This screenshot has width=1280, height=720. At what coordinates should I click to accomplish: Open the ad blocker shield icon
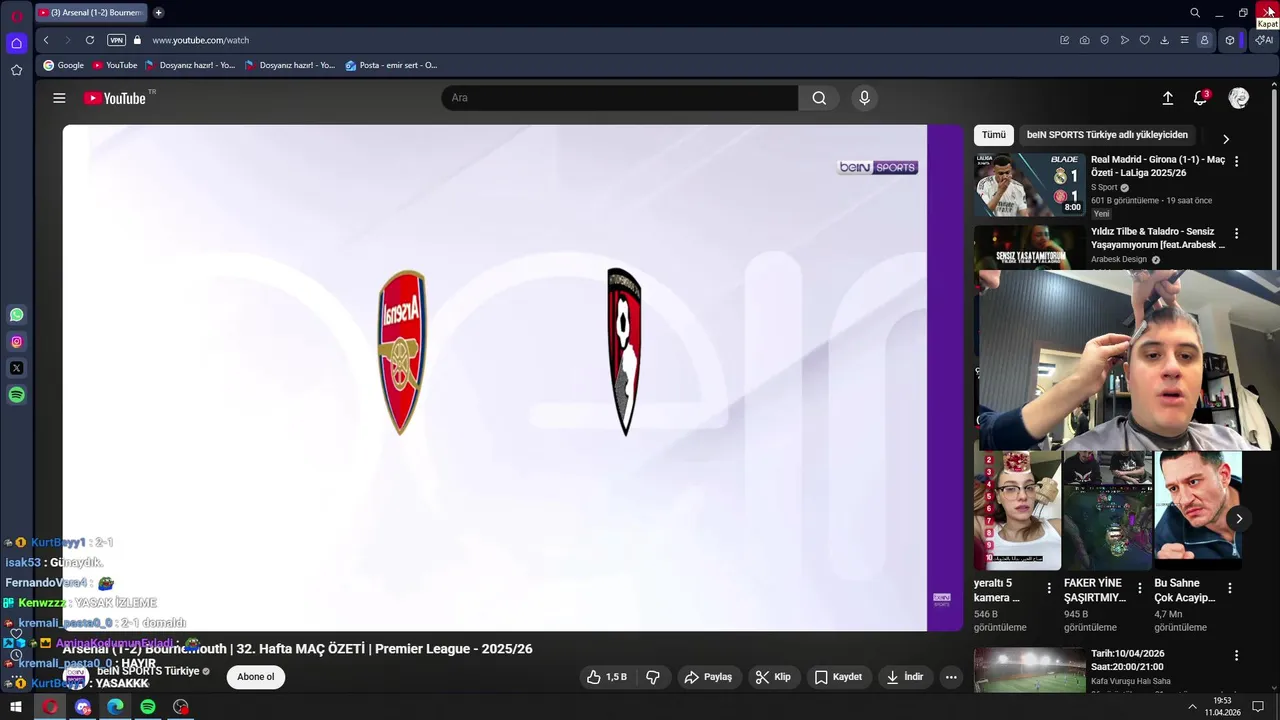click(1105, 40)
